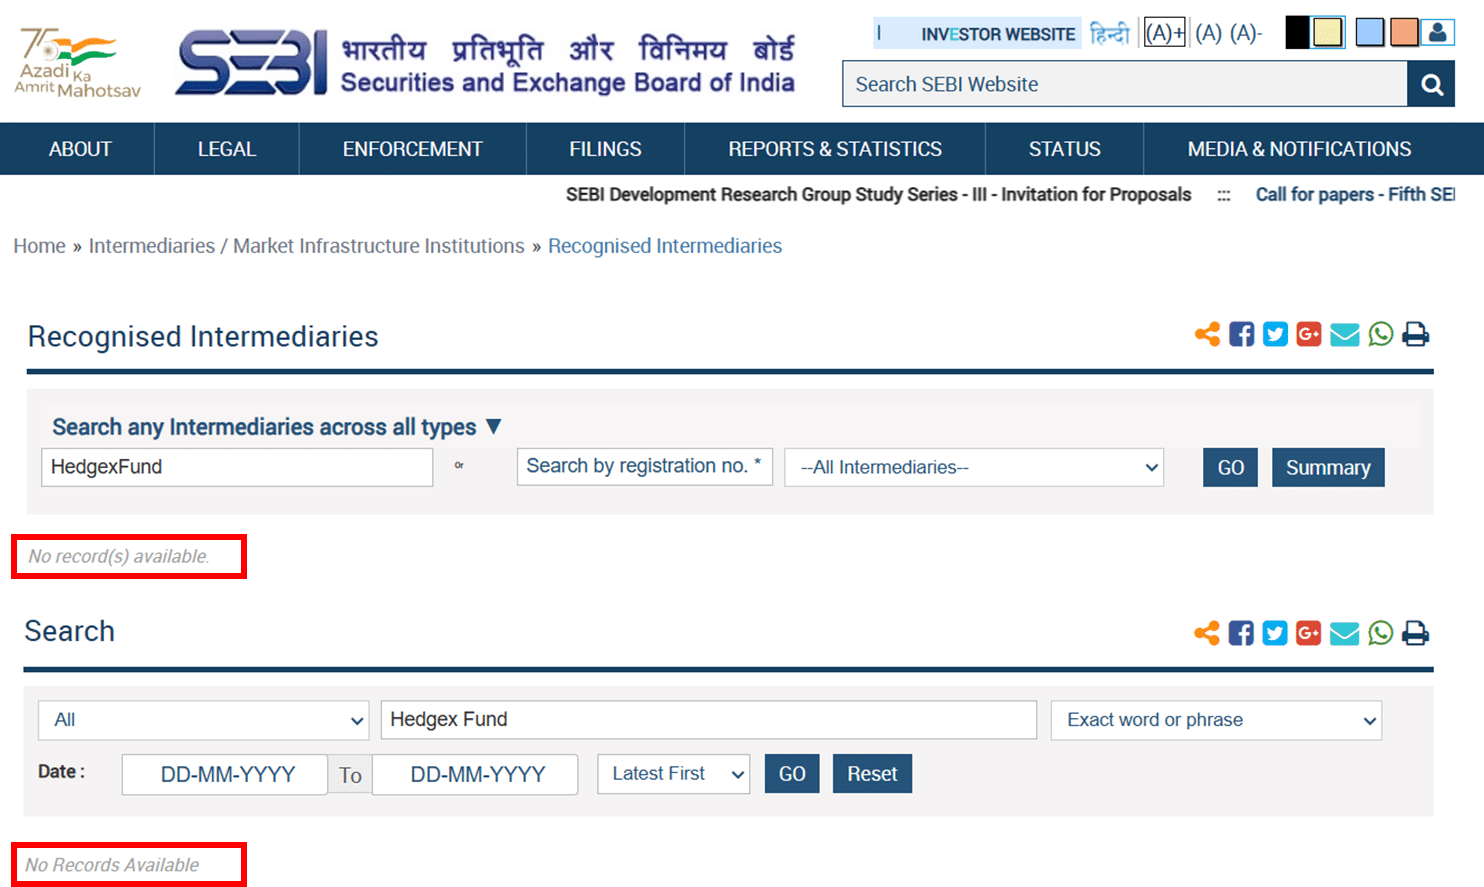Viewport: 1484px width, 887px height.
Task: Select the light blue theme swatch
Action: click(1370, 32)
